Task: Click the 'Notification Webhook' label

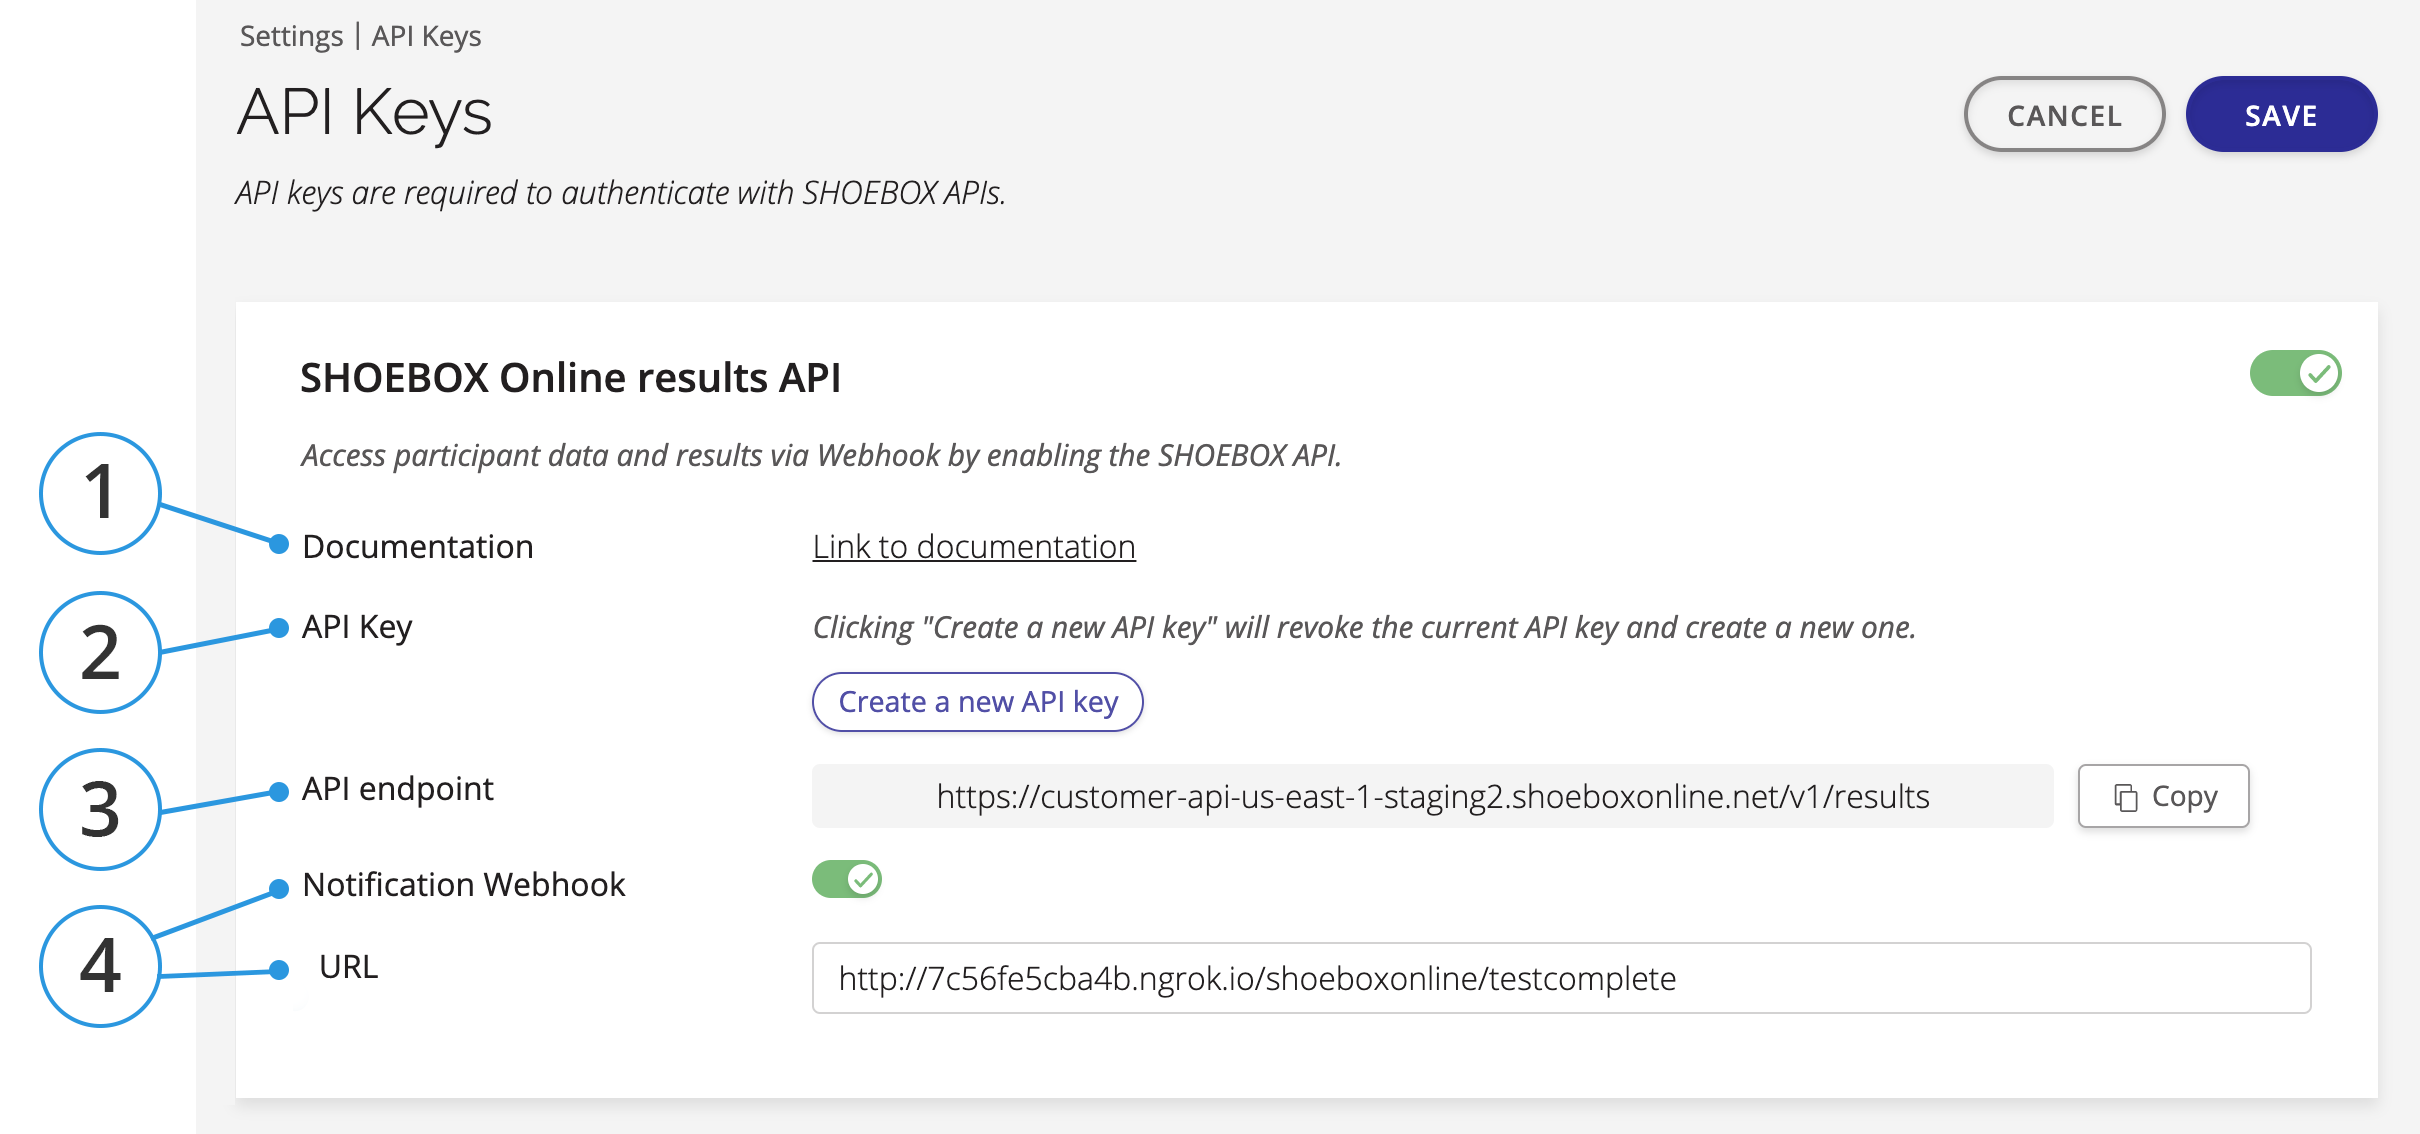Action: (x=464, y=885)
